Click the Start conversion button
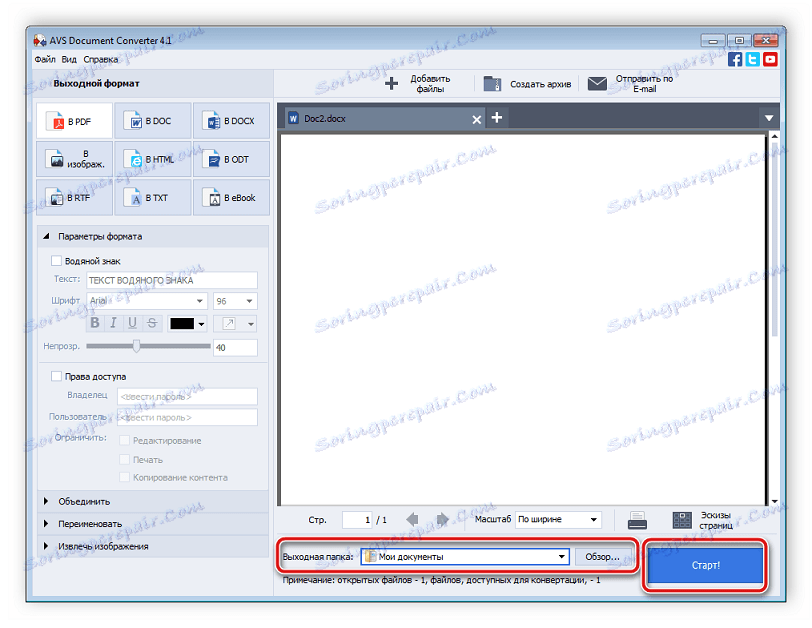This screenshot has height=628, width=812. tap(705, 565)
